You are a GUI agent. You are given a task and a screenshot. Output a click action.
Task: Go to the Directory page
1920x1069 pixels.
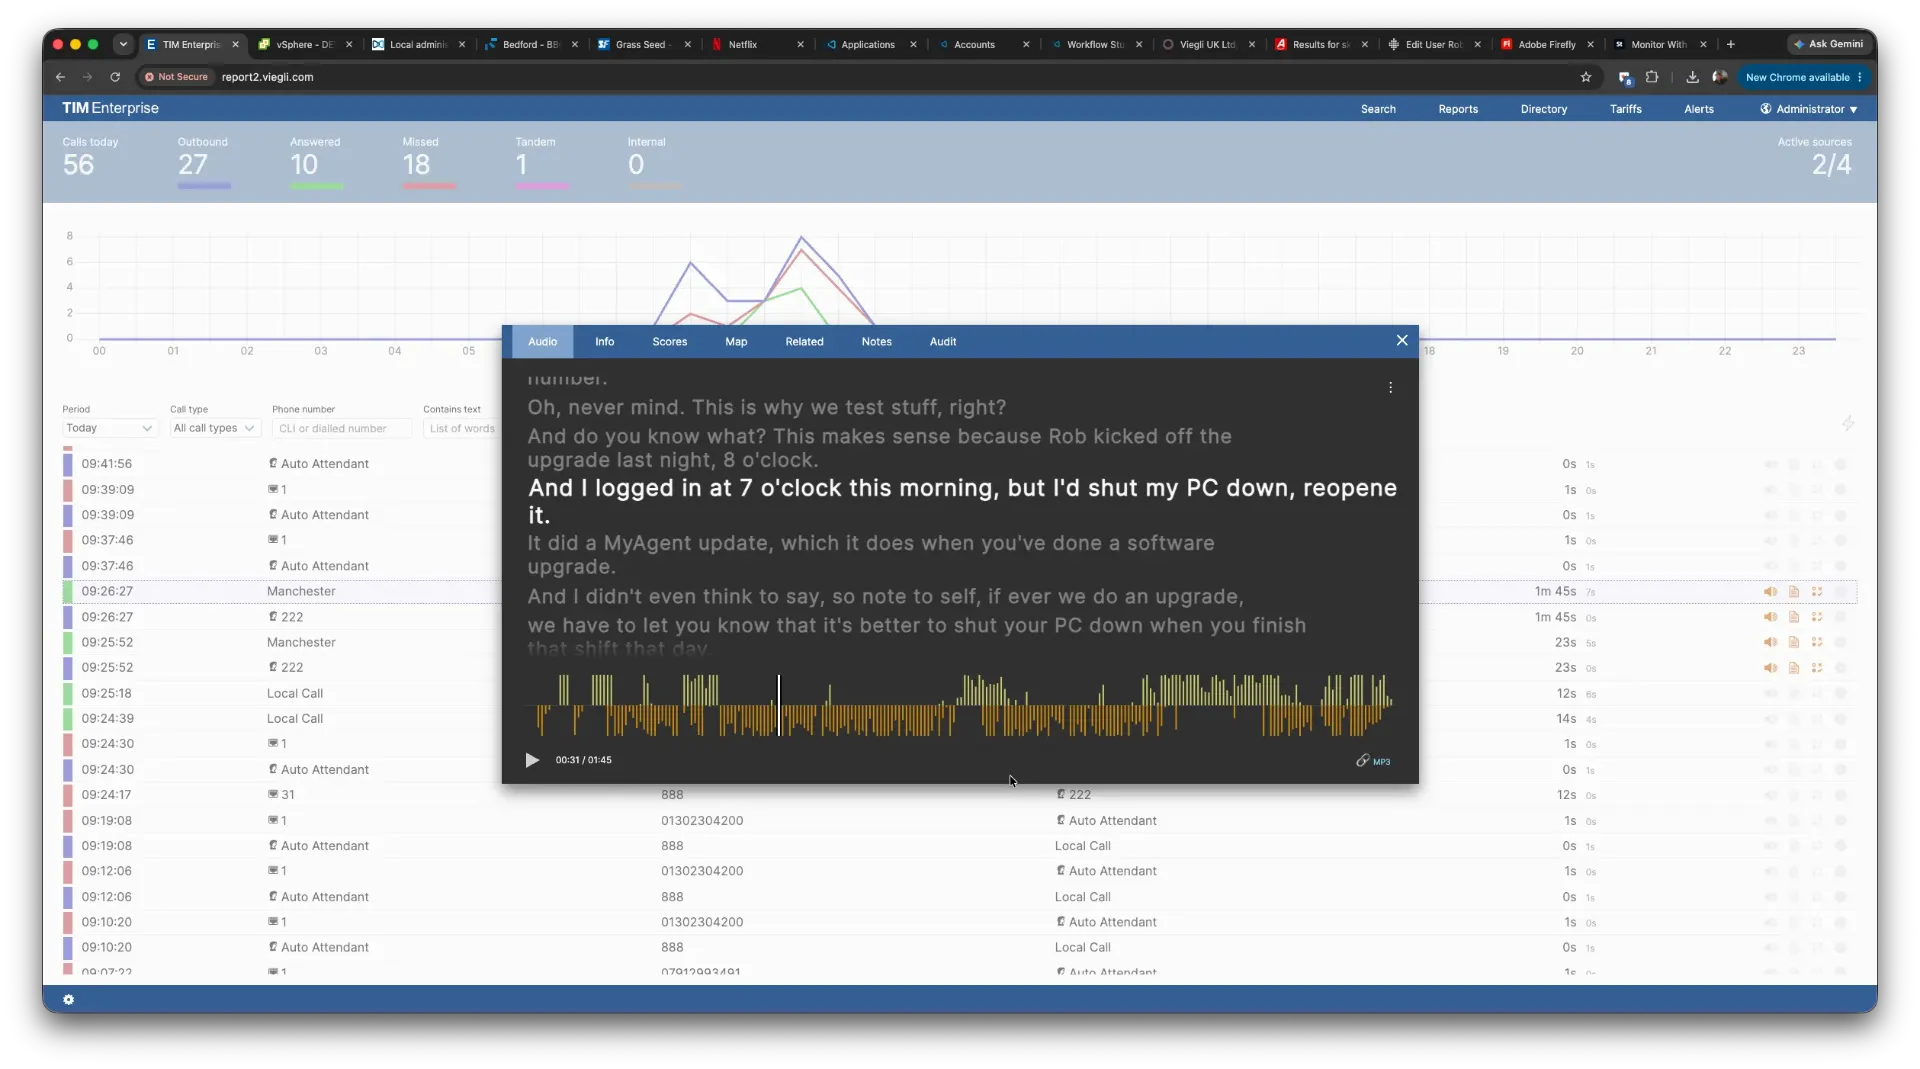pos(1544,109)
